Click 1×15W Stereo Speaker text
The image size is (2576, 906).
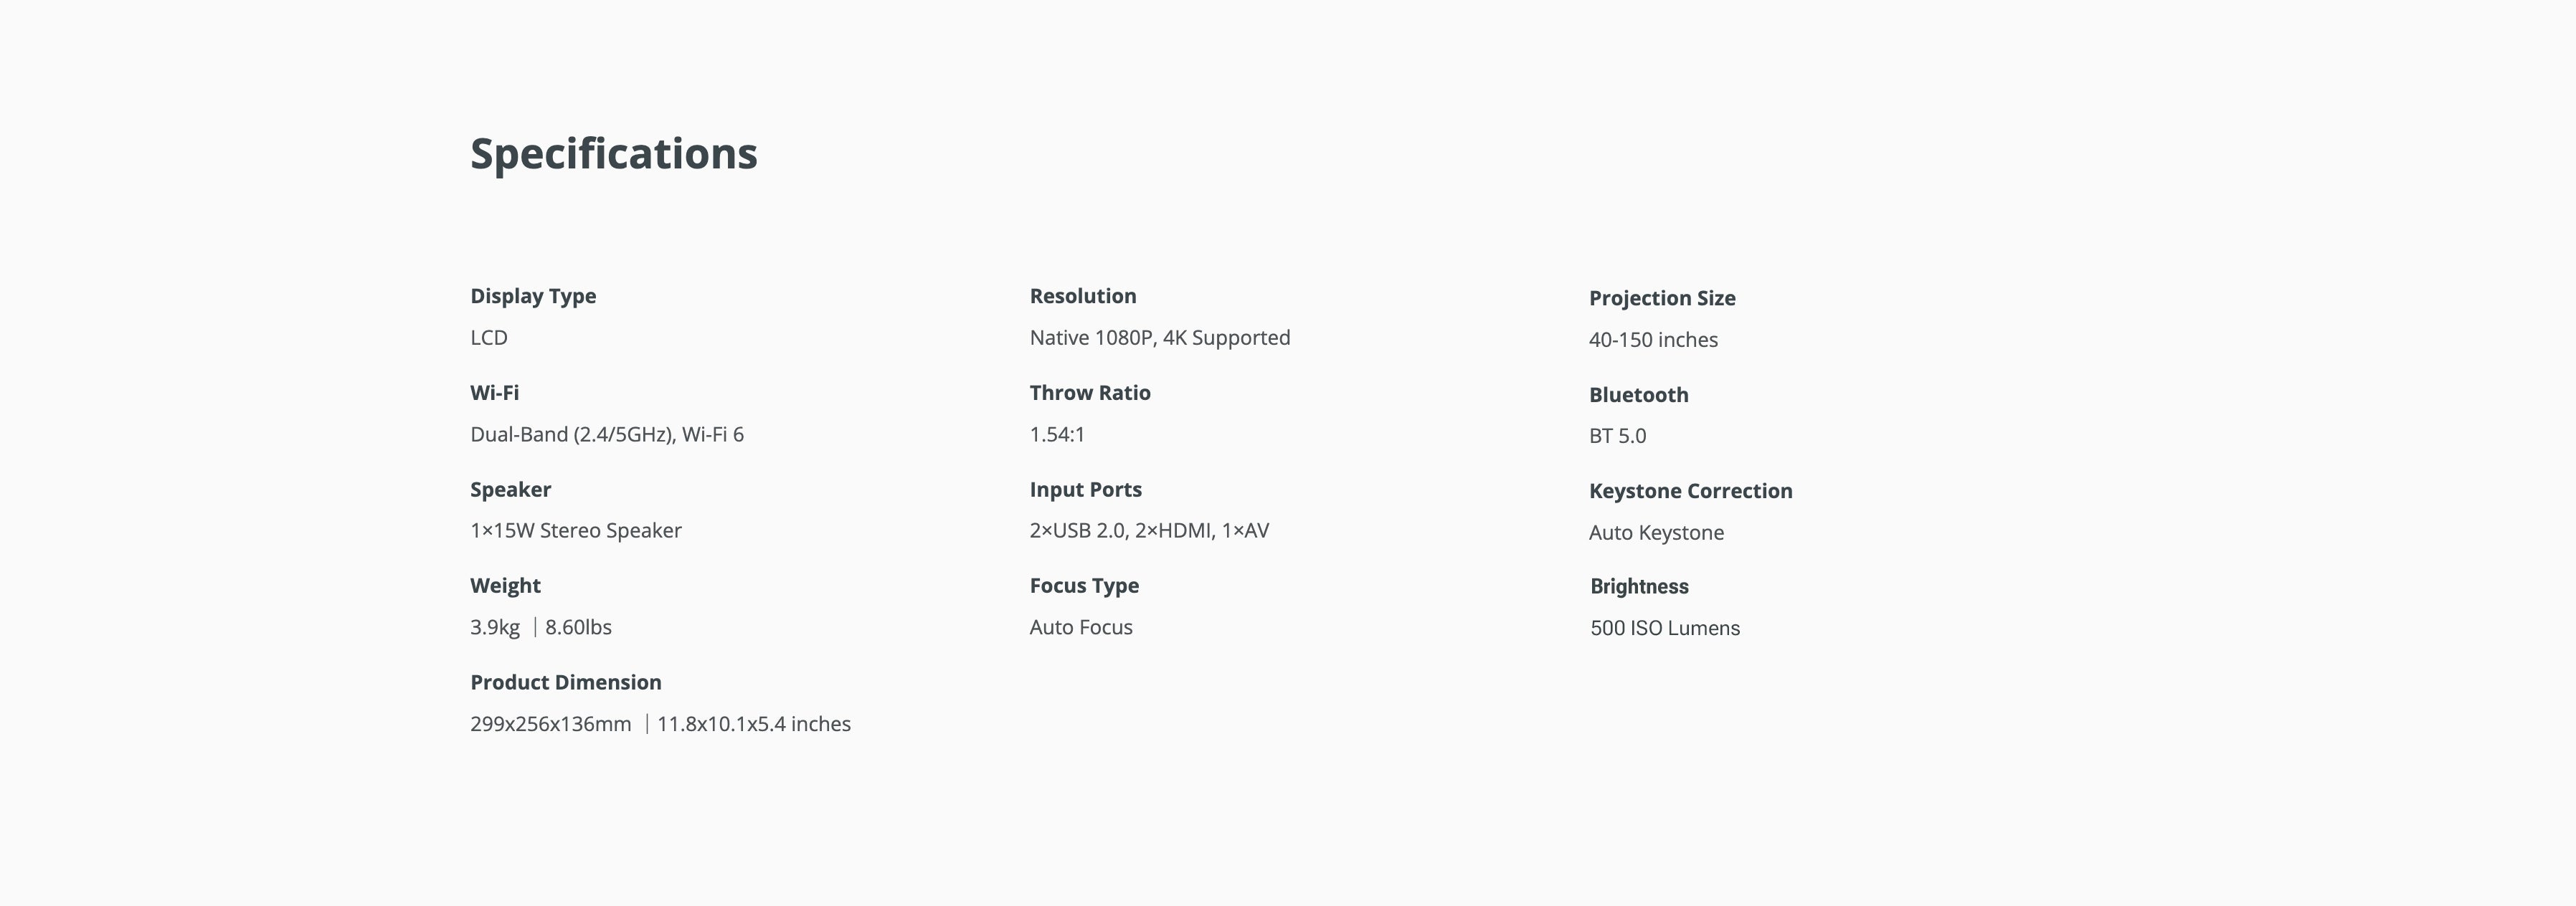coord(575,531)
